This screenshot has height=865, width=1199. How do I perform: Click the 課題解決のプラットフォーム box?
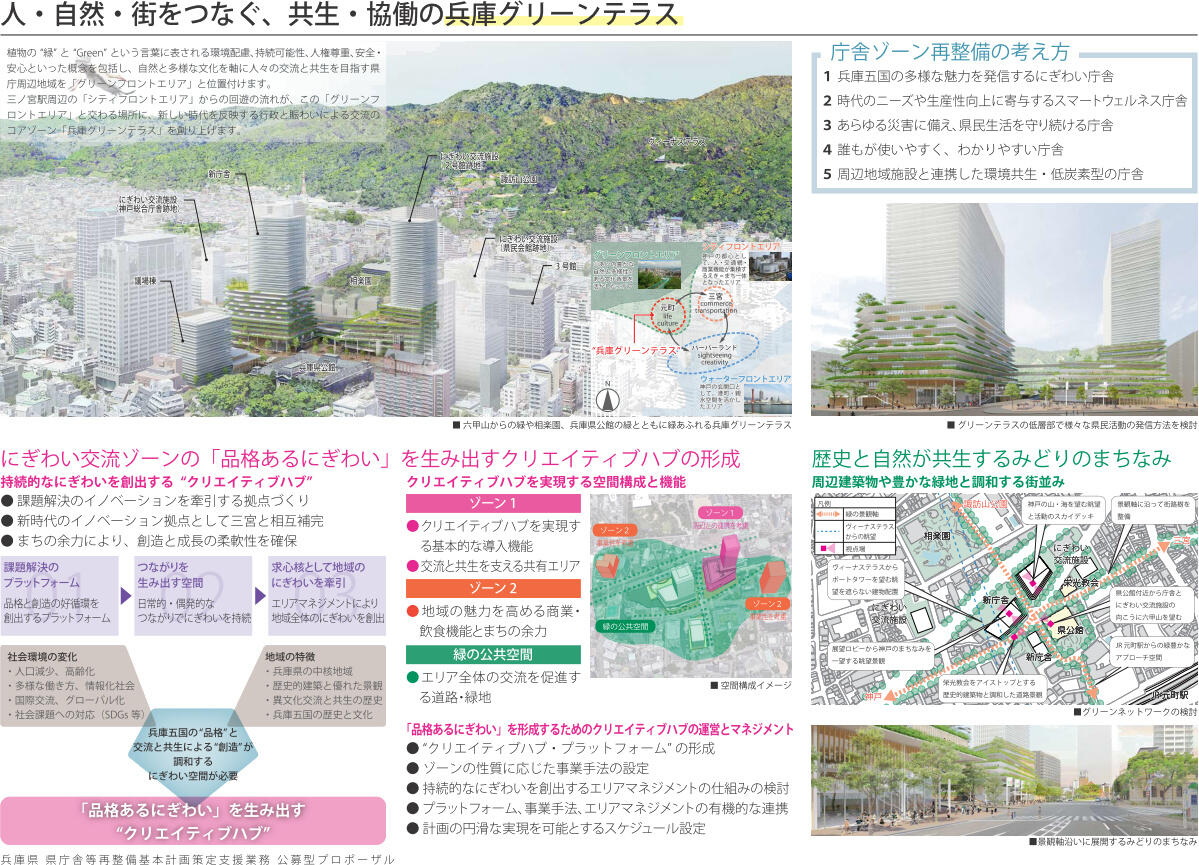pyautogui.click(x=60, y=595)
